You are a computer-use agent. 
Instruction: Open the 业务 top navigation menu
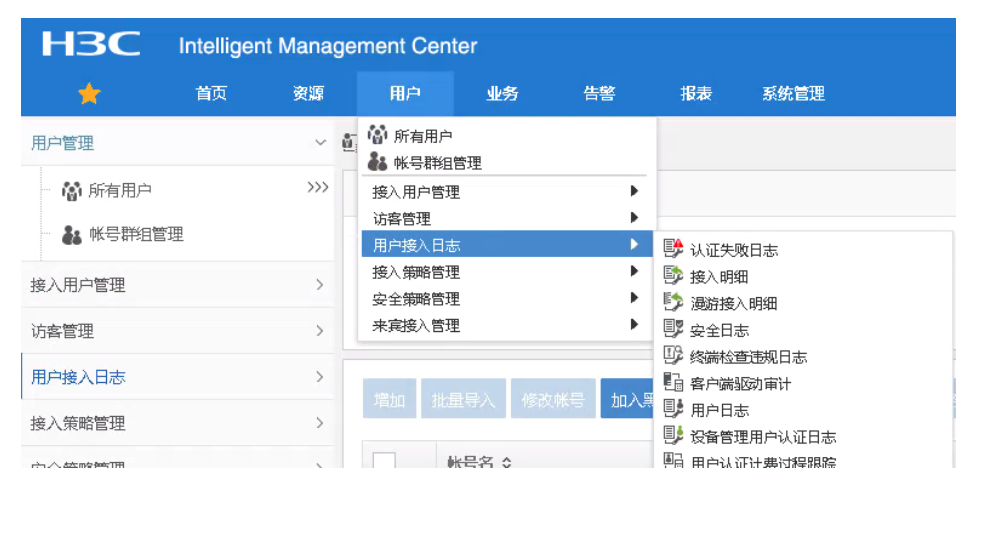[x=502, y=94]
